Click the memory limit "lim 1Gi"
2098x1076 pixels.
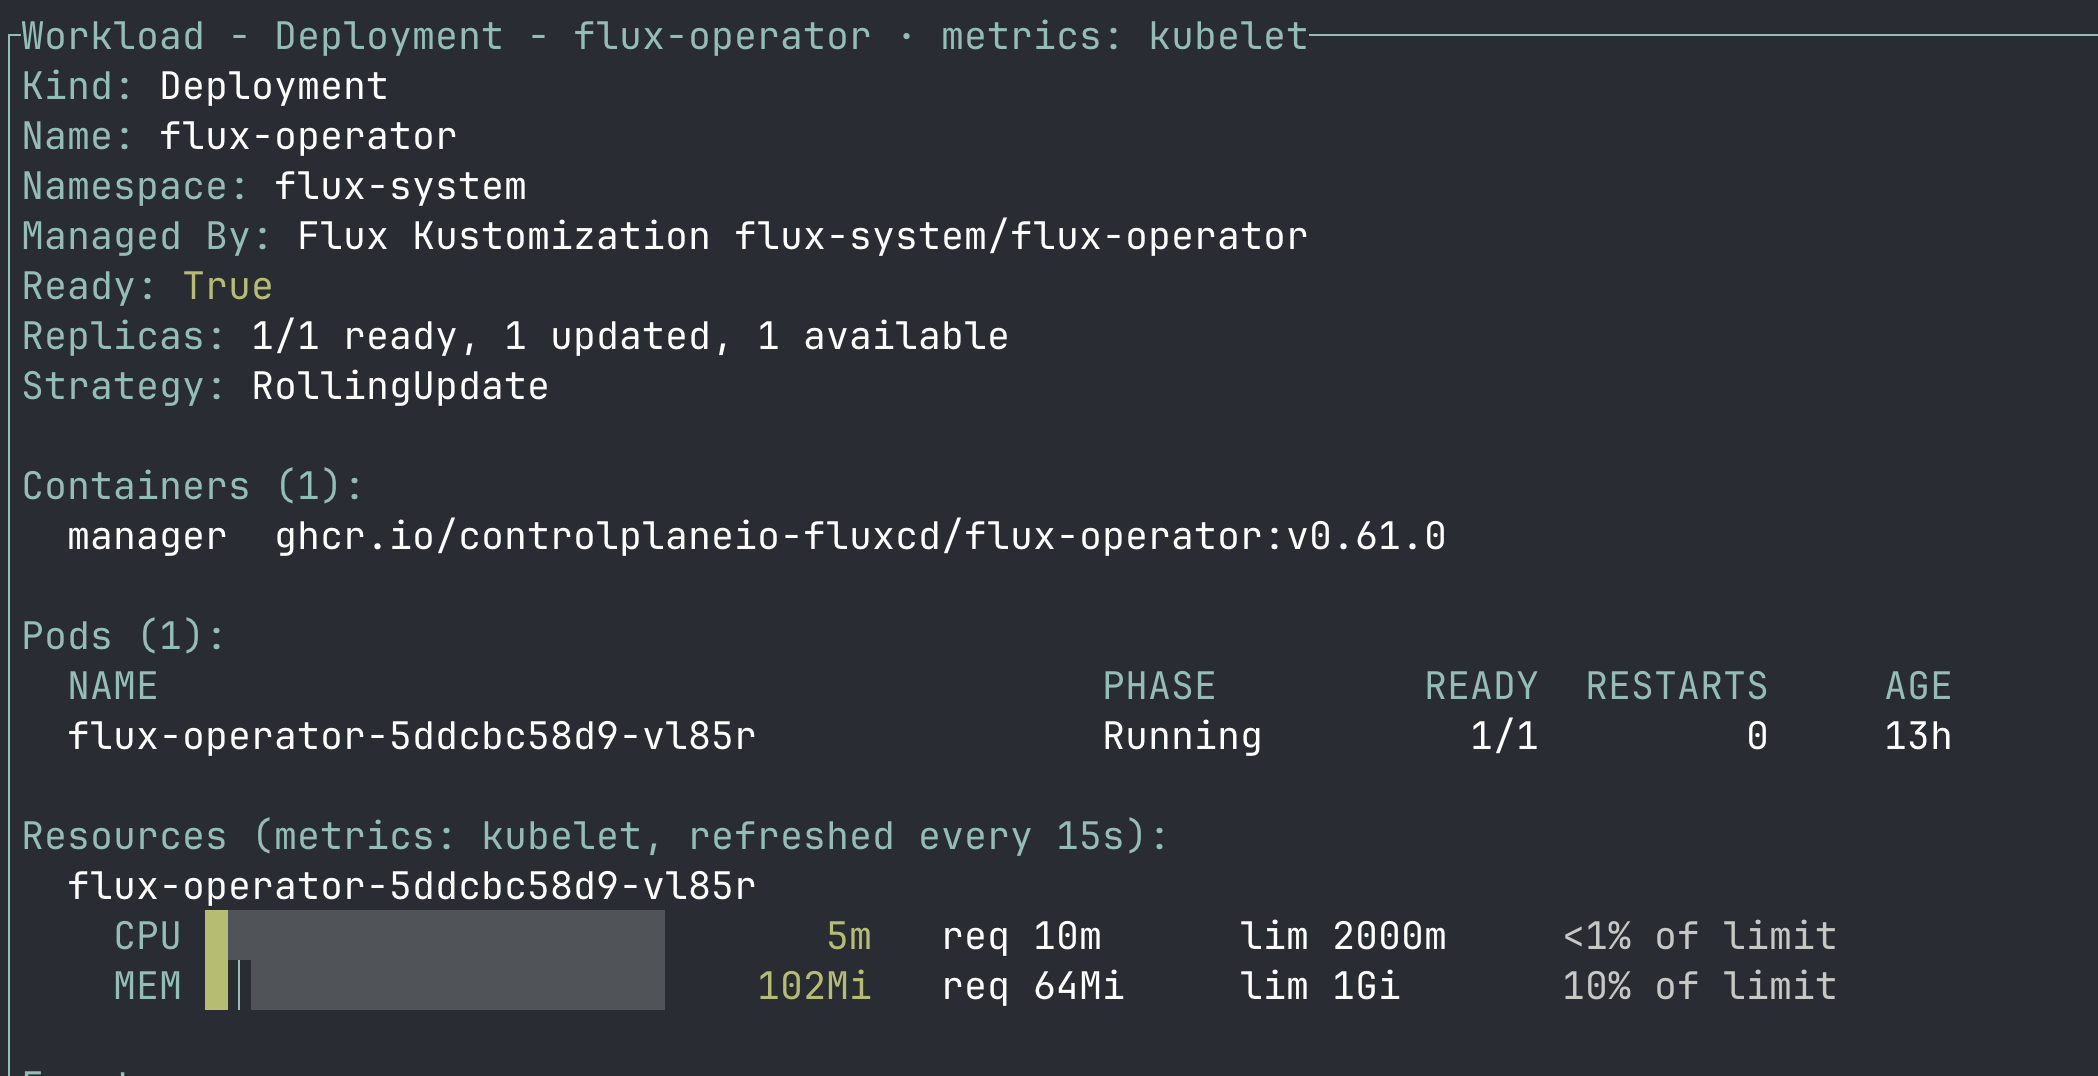[1320, 986]
